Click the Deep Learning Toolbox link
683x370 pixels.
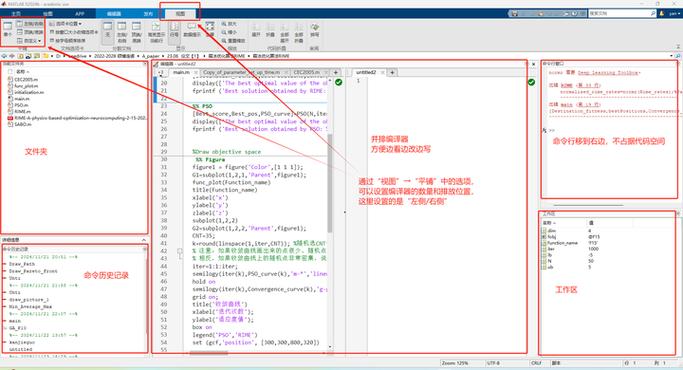[x=609, y=73]
